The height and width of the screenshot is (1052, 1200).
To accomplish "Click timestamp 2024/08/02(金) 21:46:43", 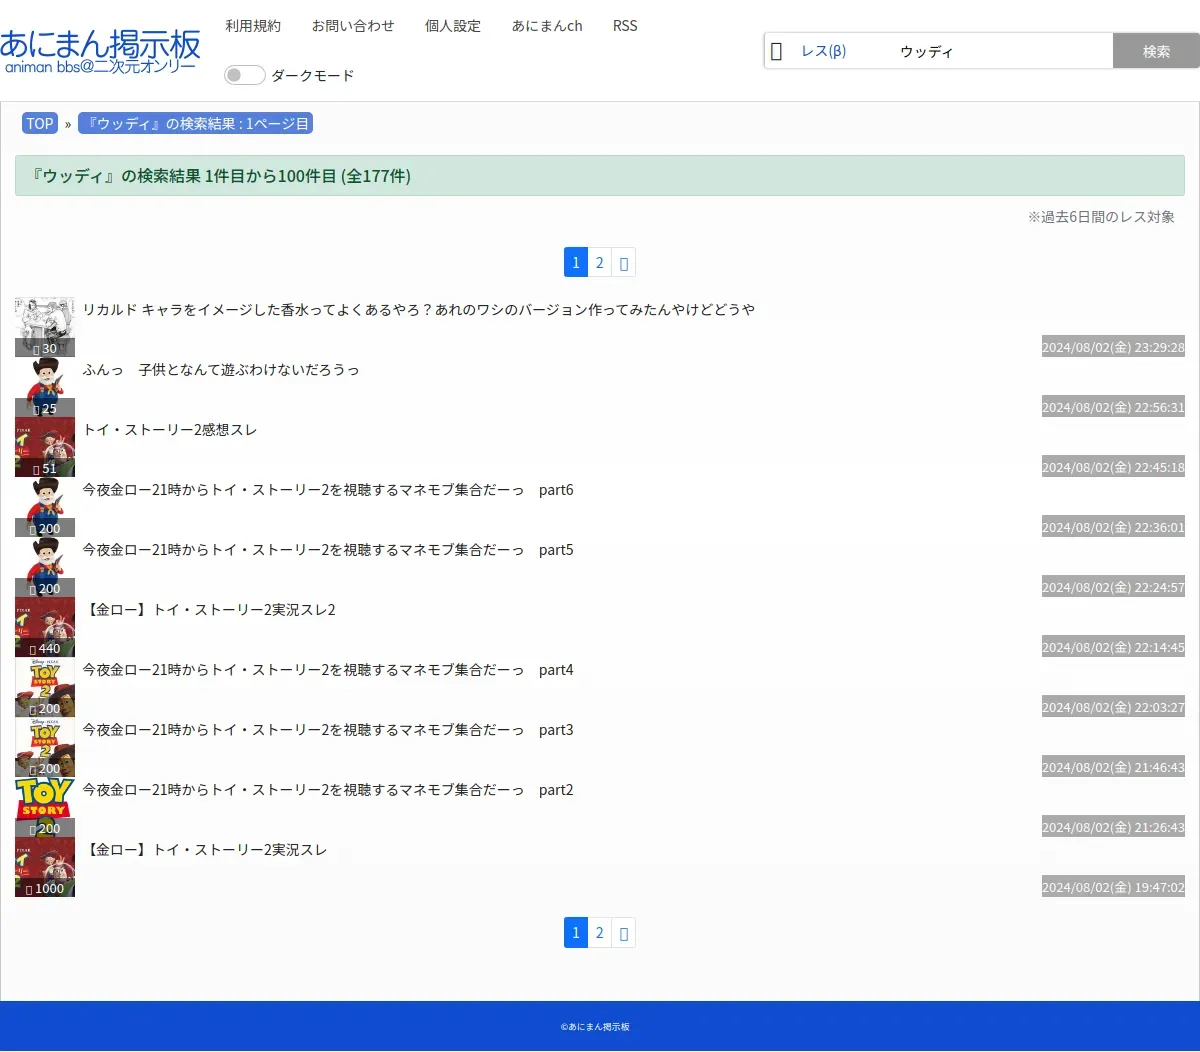I will point(1113,767).
